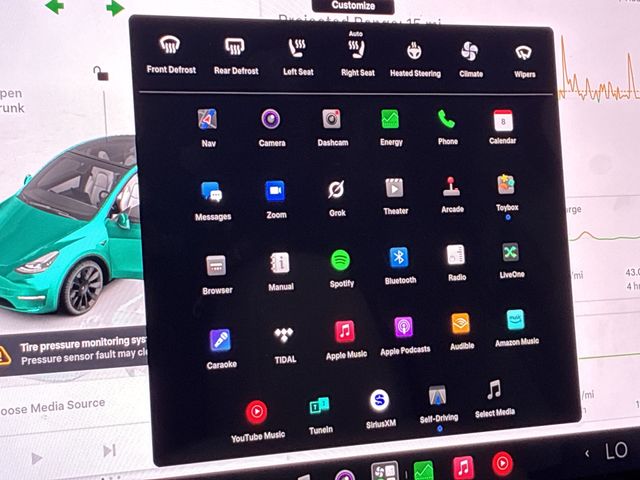Skip to next track

[x=109, y=451]
